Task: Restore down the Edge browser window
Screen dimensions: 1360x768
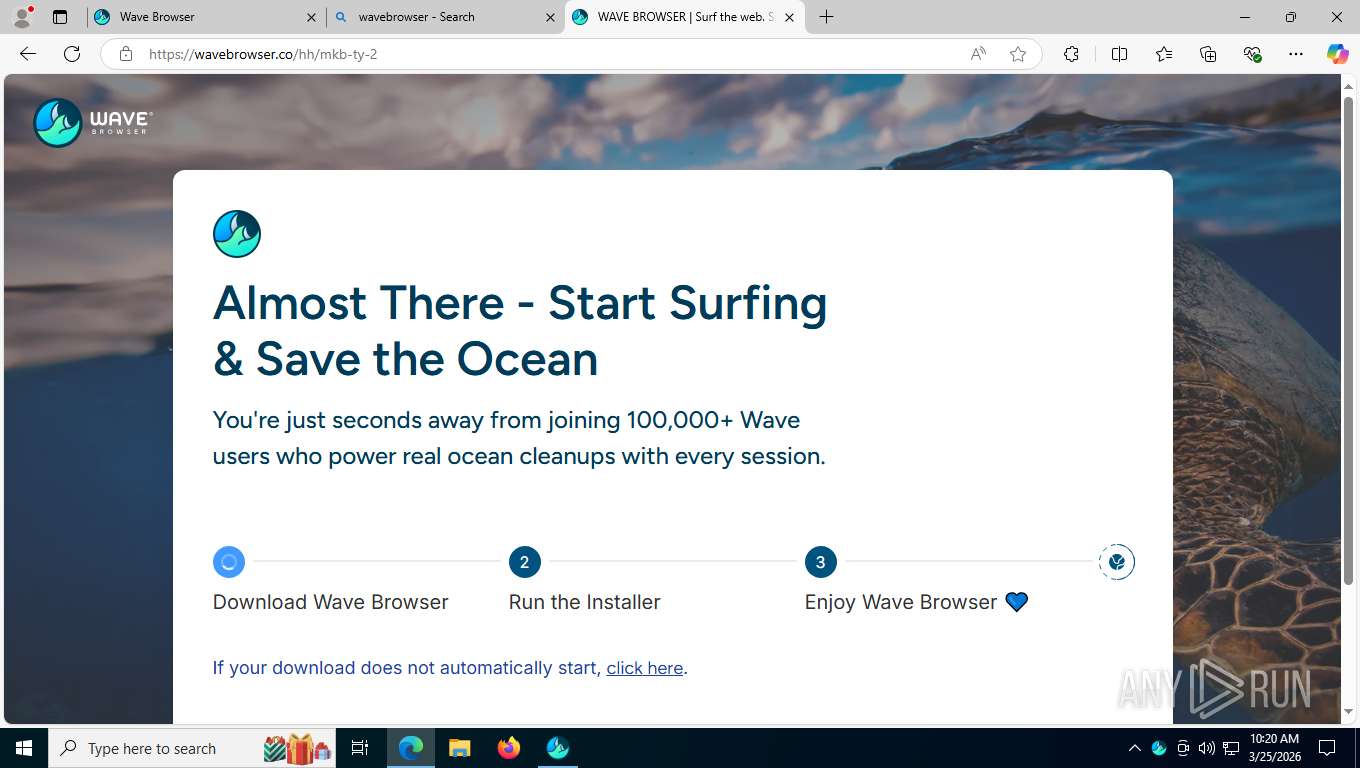Action: [1291, 17]
